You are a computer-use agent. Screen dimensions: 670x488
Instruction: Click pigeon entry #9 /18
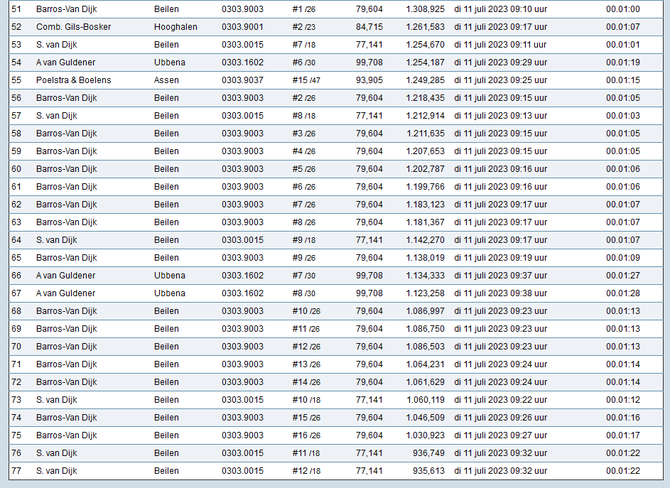click(303, 240)
